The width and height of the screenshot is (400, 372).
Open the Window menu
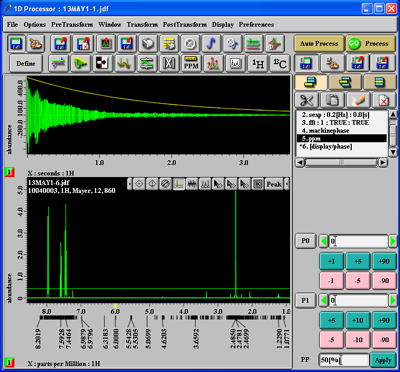[110, 25]
